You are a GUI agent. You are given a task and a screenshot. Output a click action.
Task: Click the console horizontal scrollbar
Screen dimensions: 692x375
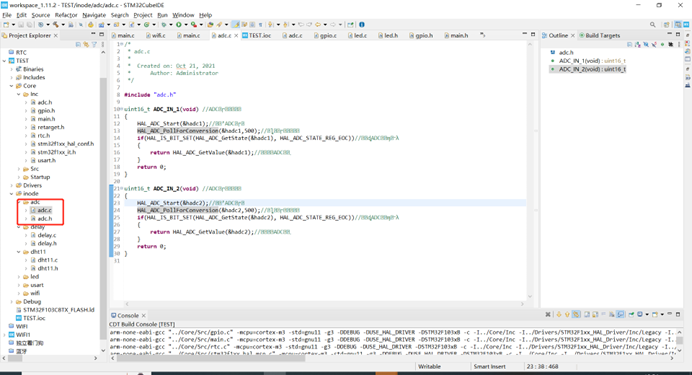coord(211,358)
